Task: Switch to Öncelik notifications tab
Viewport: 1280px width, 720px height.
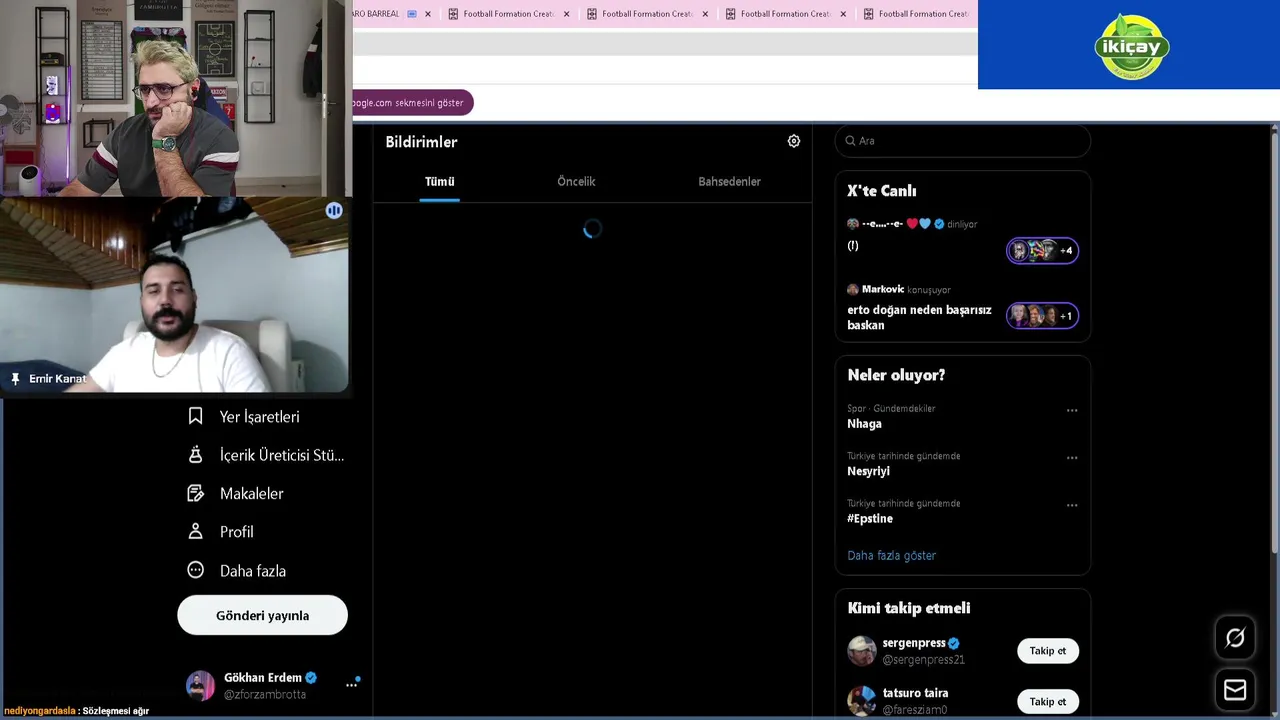Action: coord(576,182)
